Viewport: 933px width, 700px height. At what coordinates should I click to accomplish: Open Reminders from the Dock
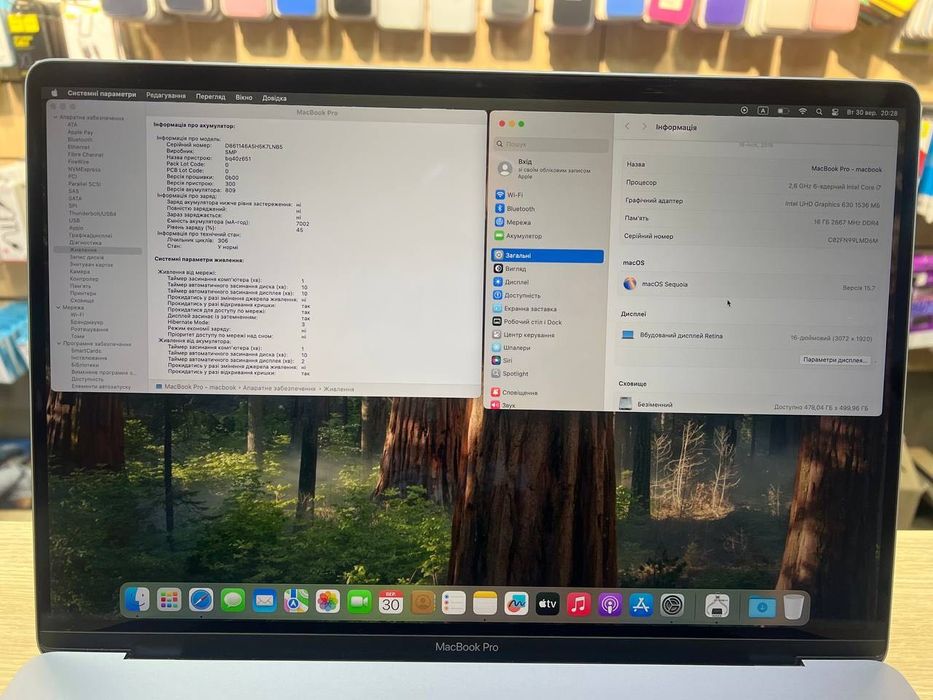coord(453,604)
